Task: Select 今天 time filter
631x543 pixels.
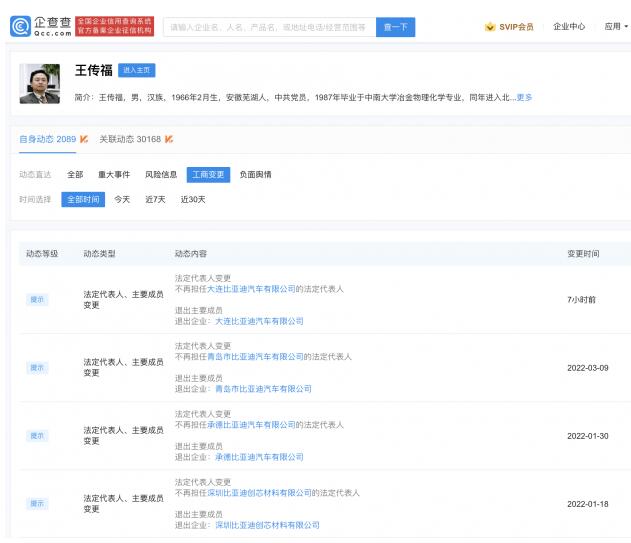Action: (x=122, y=200)
